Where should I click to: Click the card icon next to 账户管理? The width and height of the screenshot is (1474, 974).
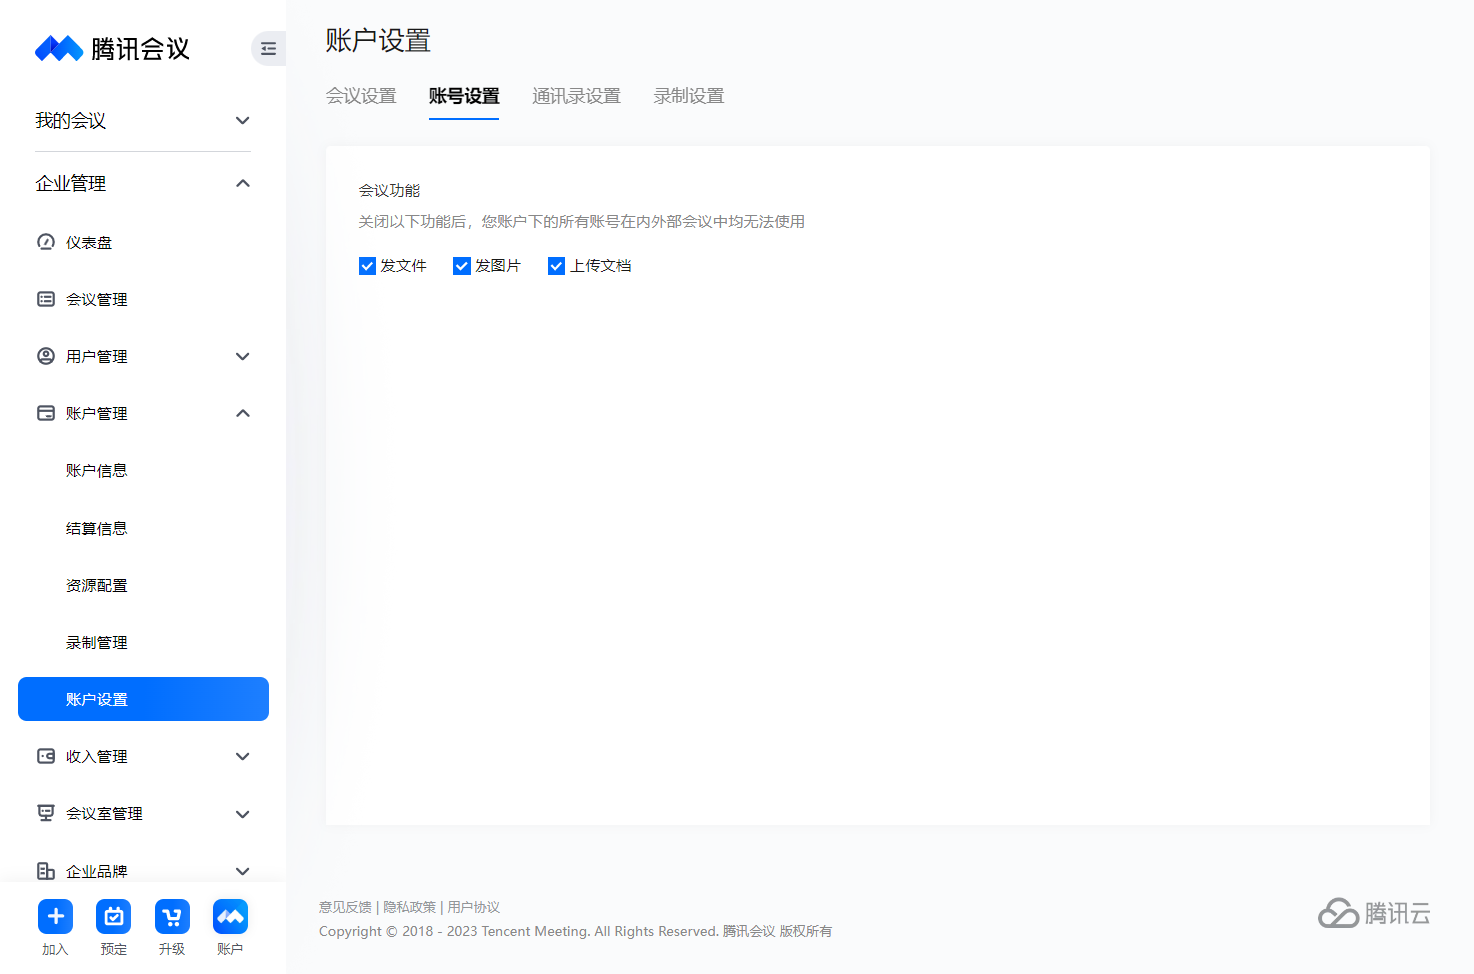(x=46, y=413)
